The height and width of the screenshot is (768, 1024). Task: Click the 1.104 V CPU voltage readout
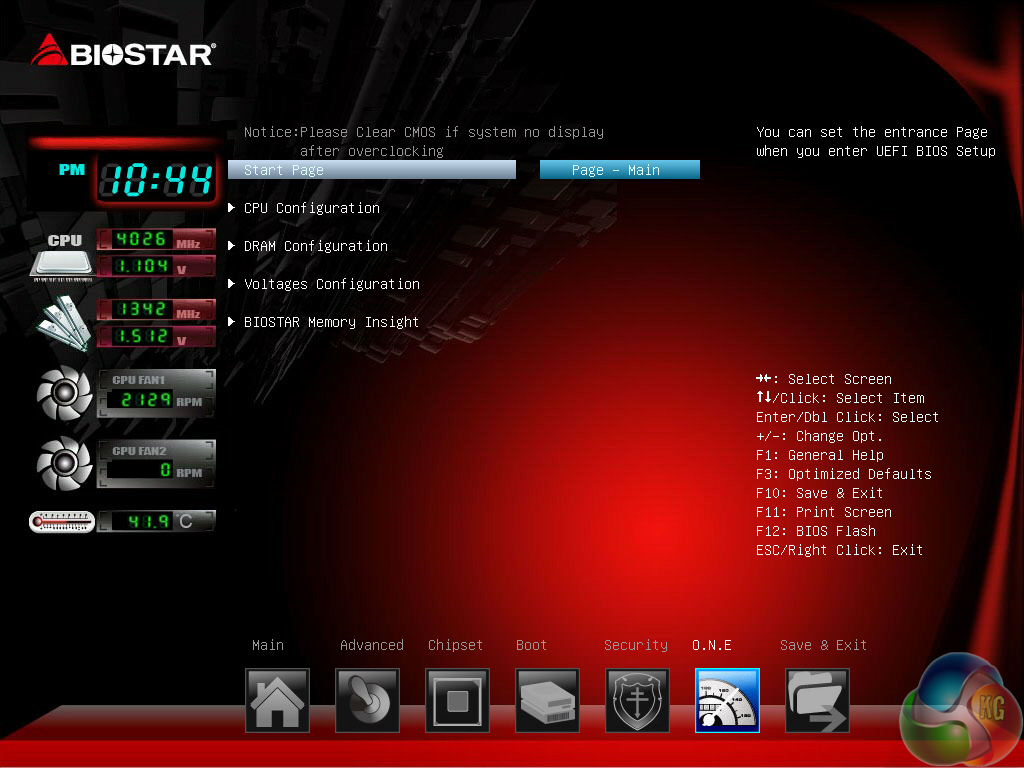(156, 266)
